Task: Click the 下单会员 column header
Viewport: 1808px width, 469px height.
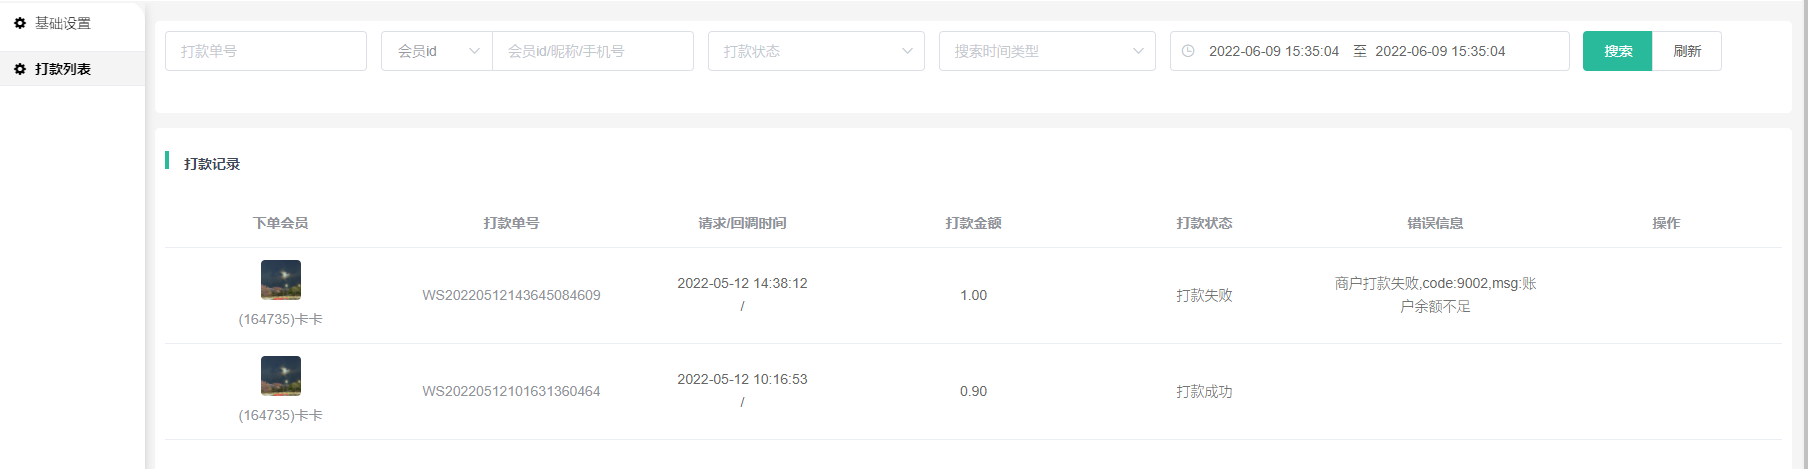Action: point(281,223)
